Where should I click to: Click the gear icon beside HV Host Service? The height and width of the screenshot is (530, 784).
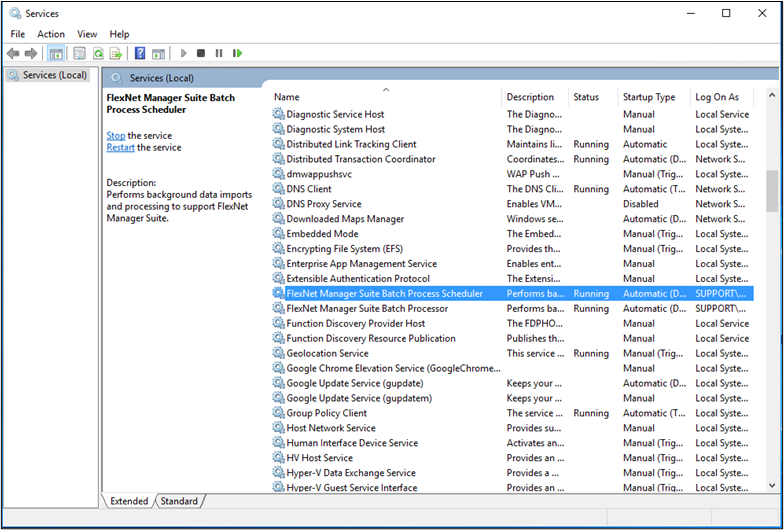278,458
